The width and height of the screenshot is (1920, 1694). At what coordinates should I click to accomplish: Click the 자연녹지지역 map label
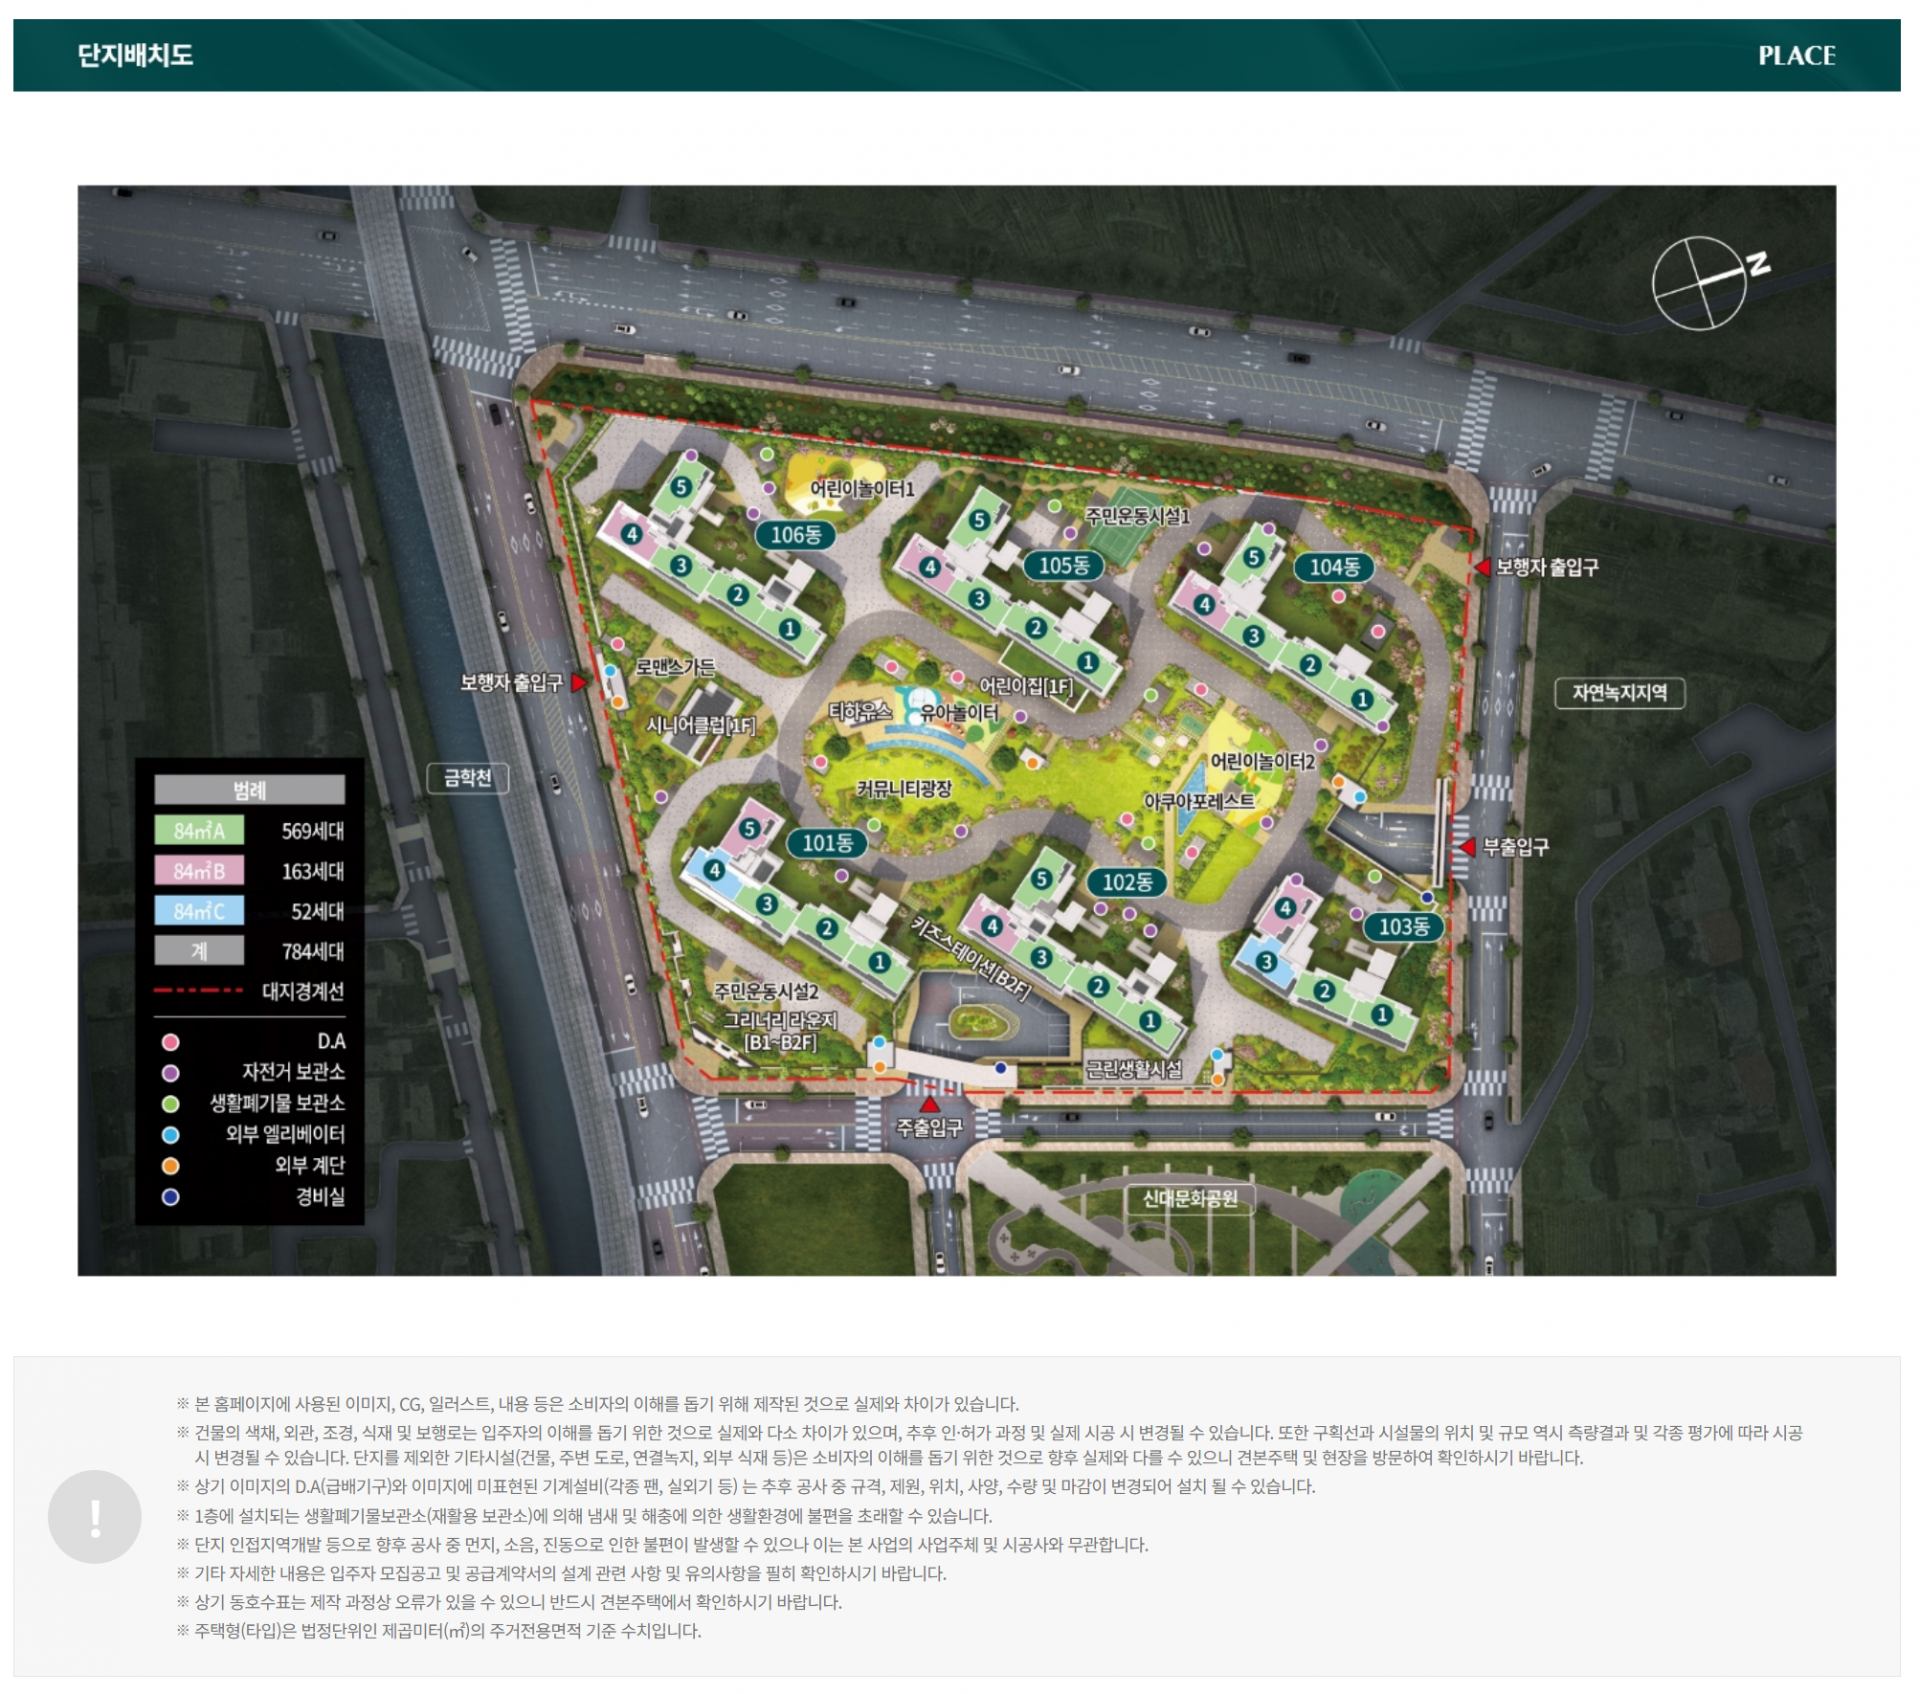pos(1619,693)
